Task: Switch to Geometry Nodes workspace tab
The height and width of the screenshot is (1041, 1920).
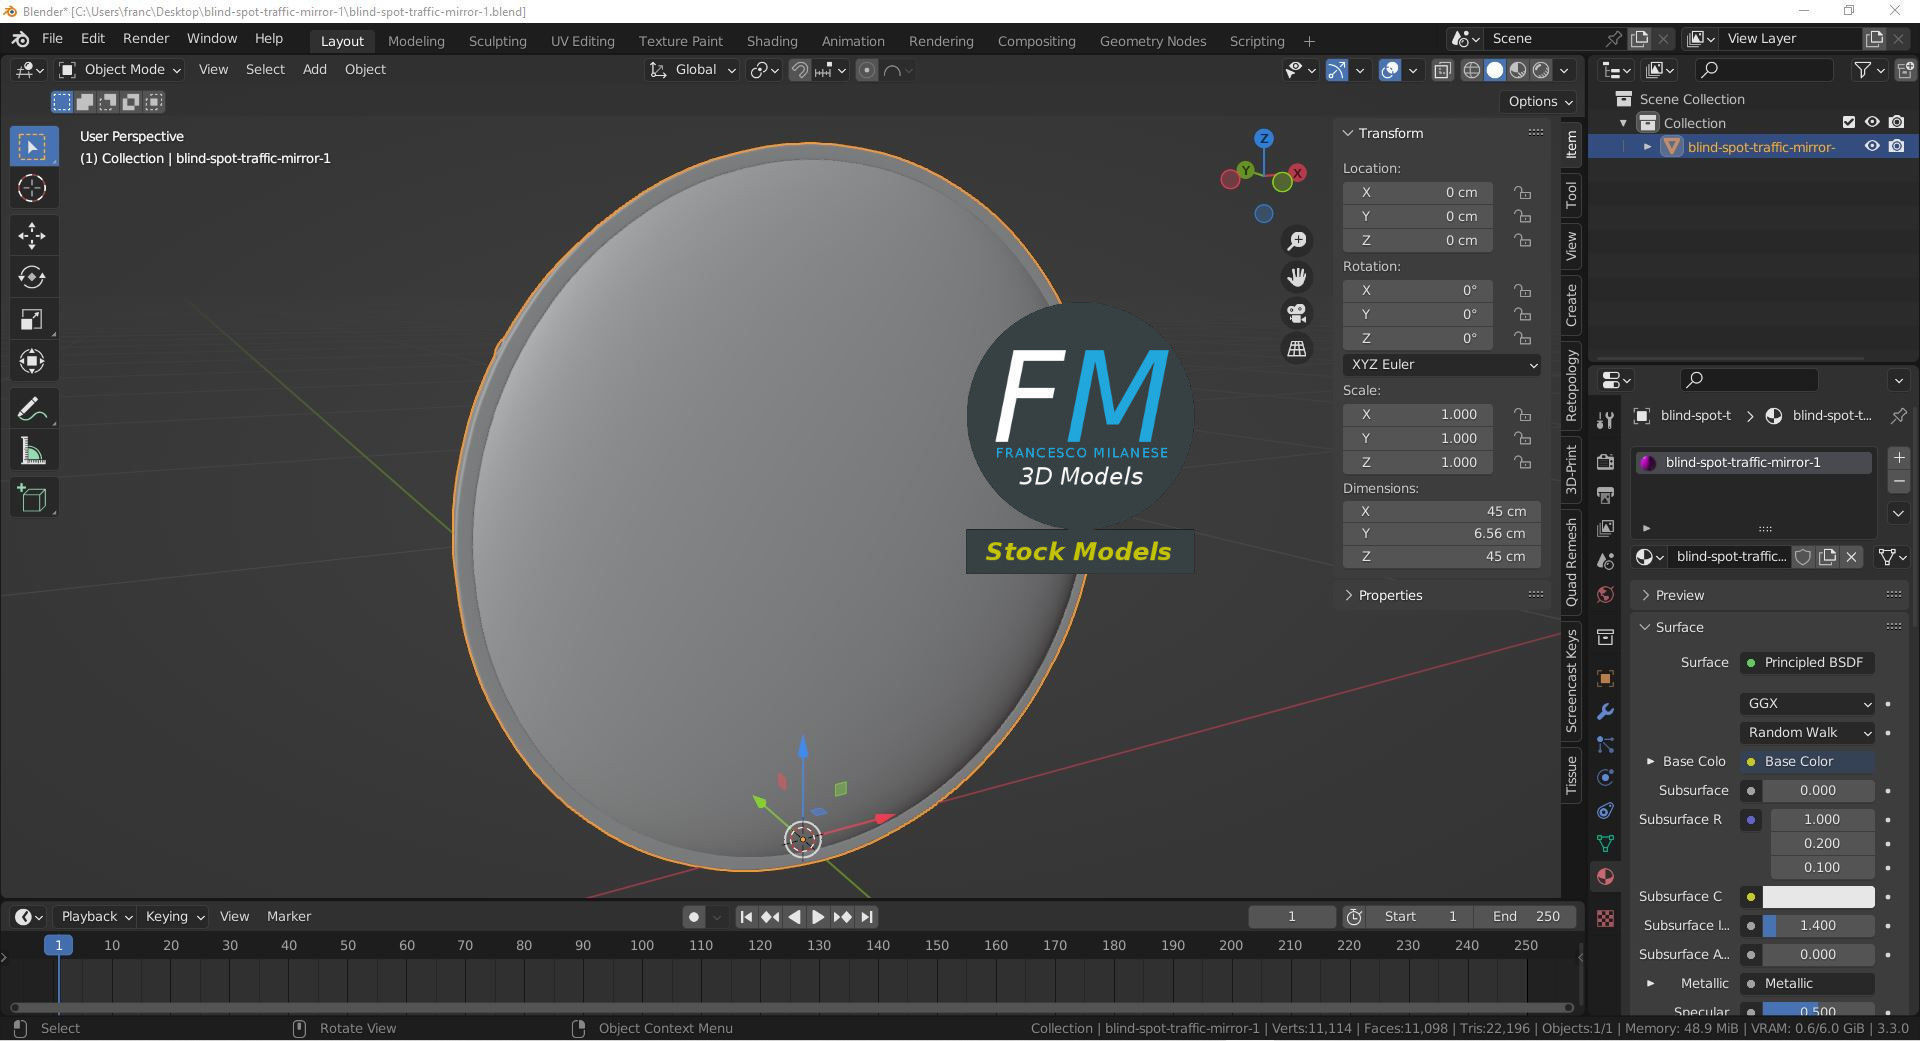Action: 1153,41
